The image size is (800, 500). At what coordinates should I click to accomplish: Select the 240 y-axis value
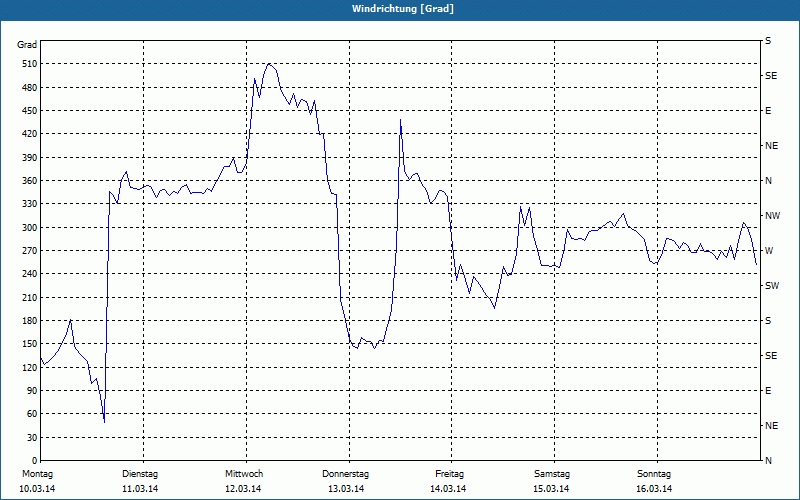click(x=29, y=274)
